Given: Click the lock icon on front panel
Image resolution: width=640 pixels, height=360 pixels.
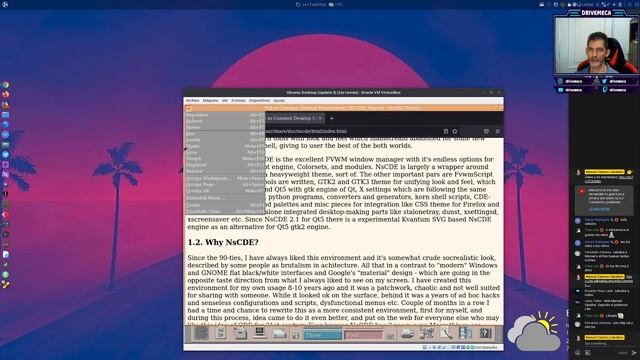Looking at the screenshot, I should coord(296,336).
